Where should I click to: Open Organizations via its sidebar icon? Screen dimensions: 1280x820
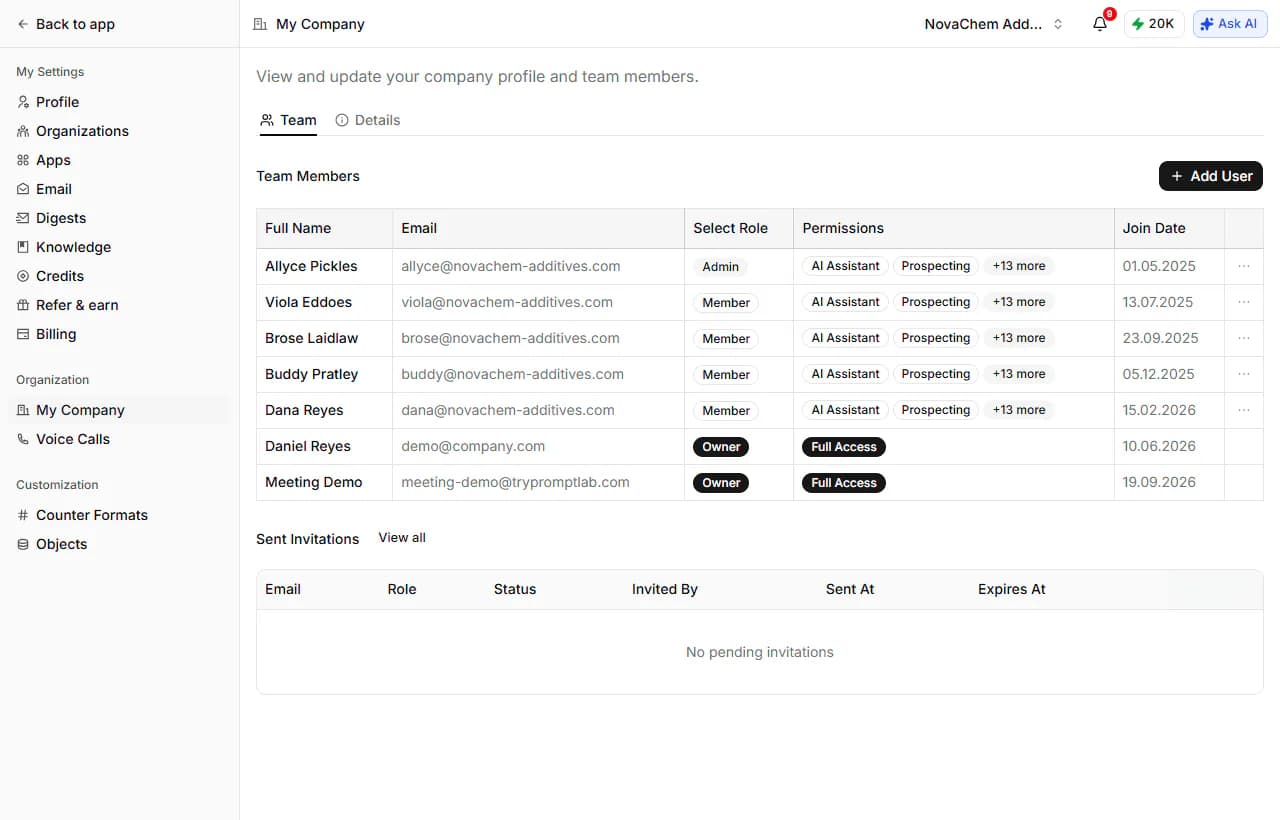(x=23, y=131)
